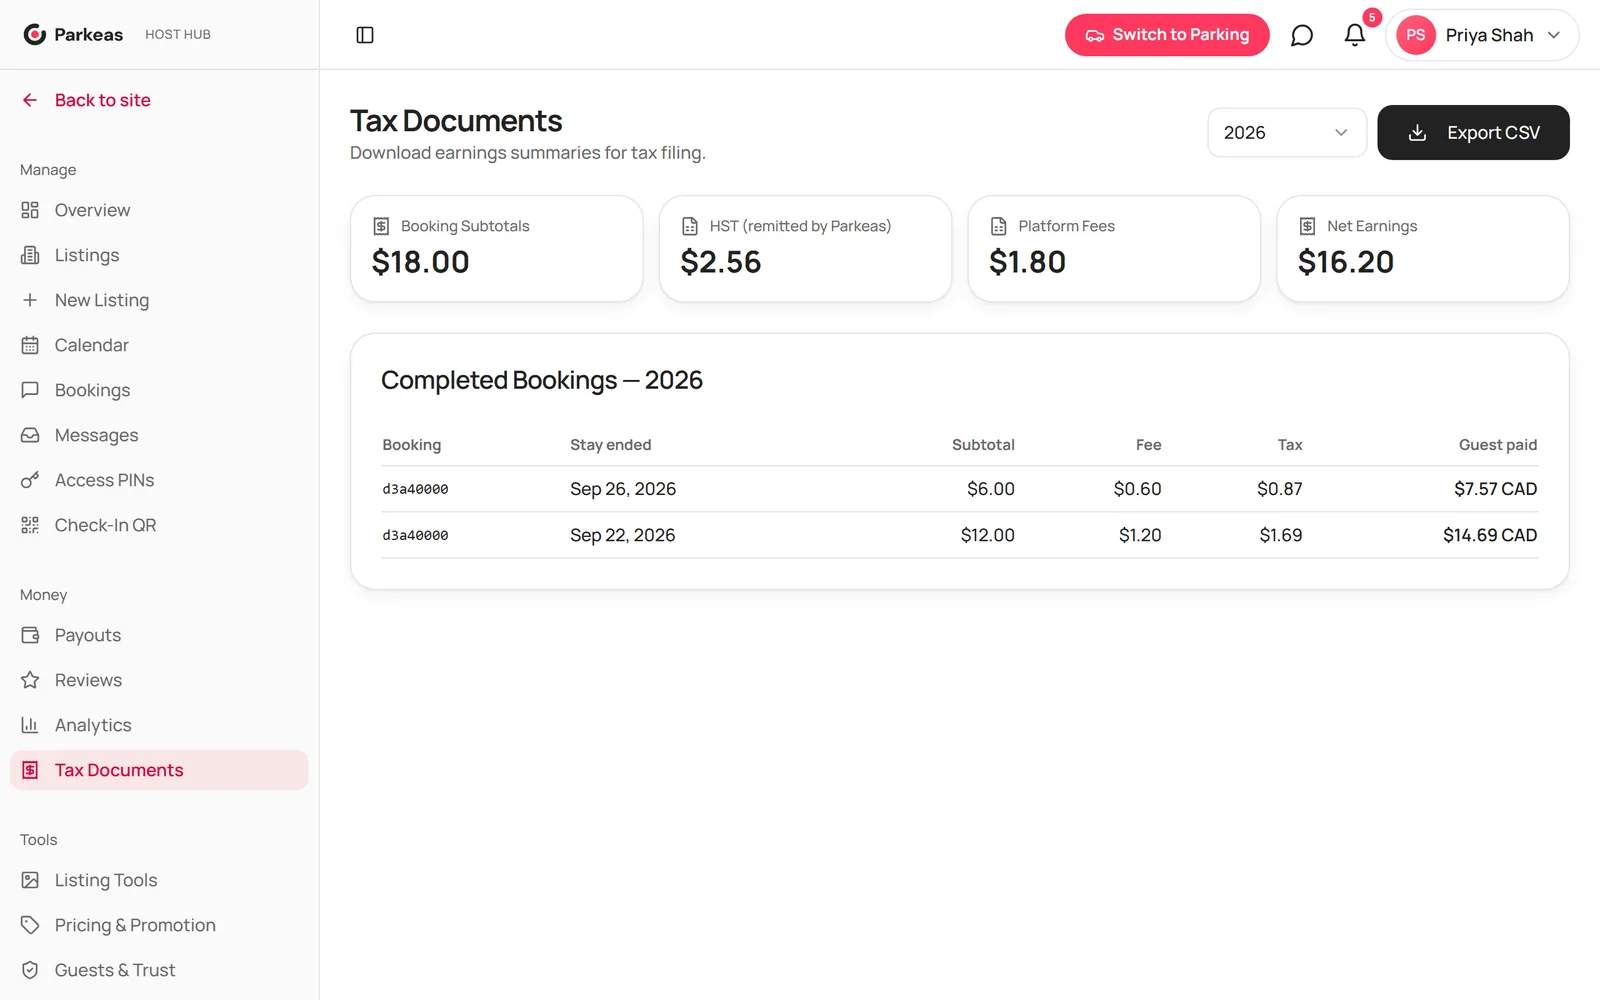The image size is (1600, 1000).
Task: Click the Booking Subtotals $18.00 card
Action: click(497, 248)
